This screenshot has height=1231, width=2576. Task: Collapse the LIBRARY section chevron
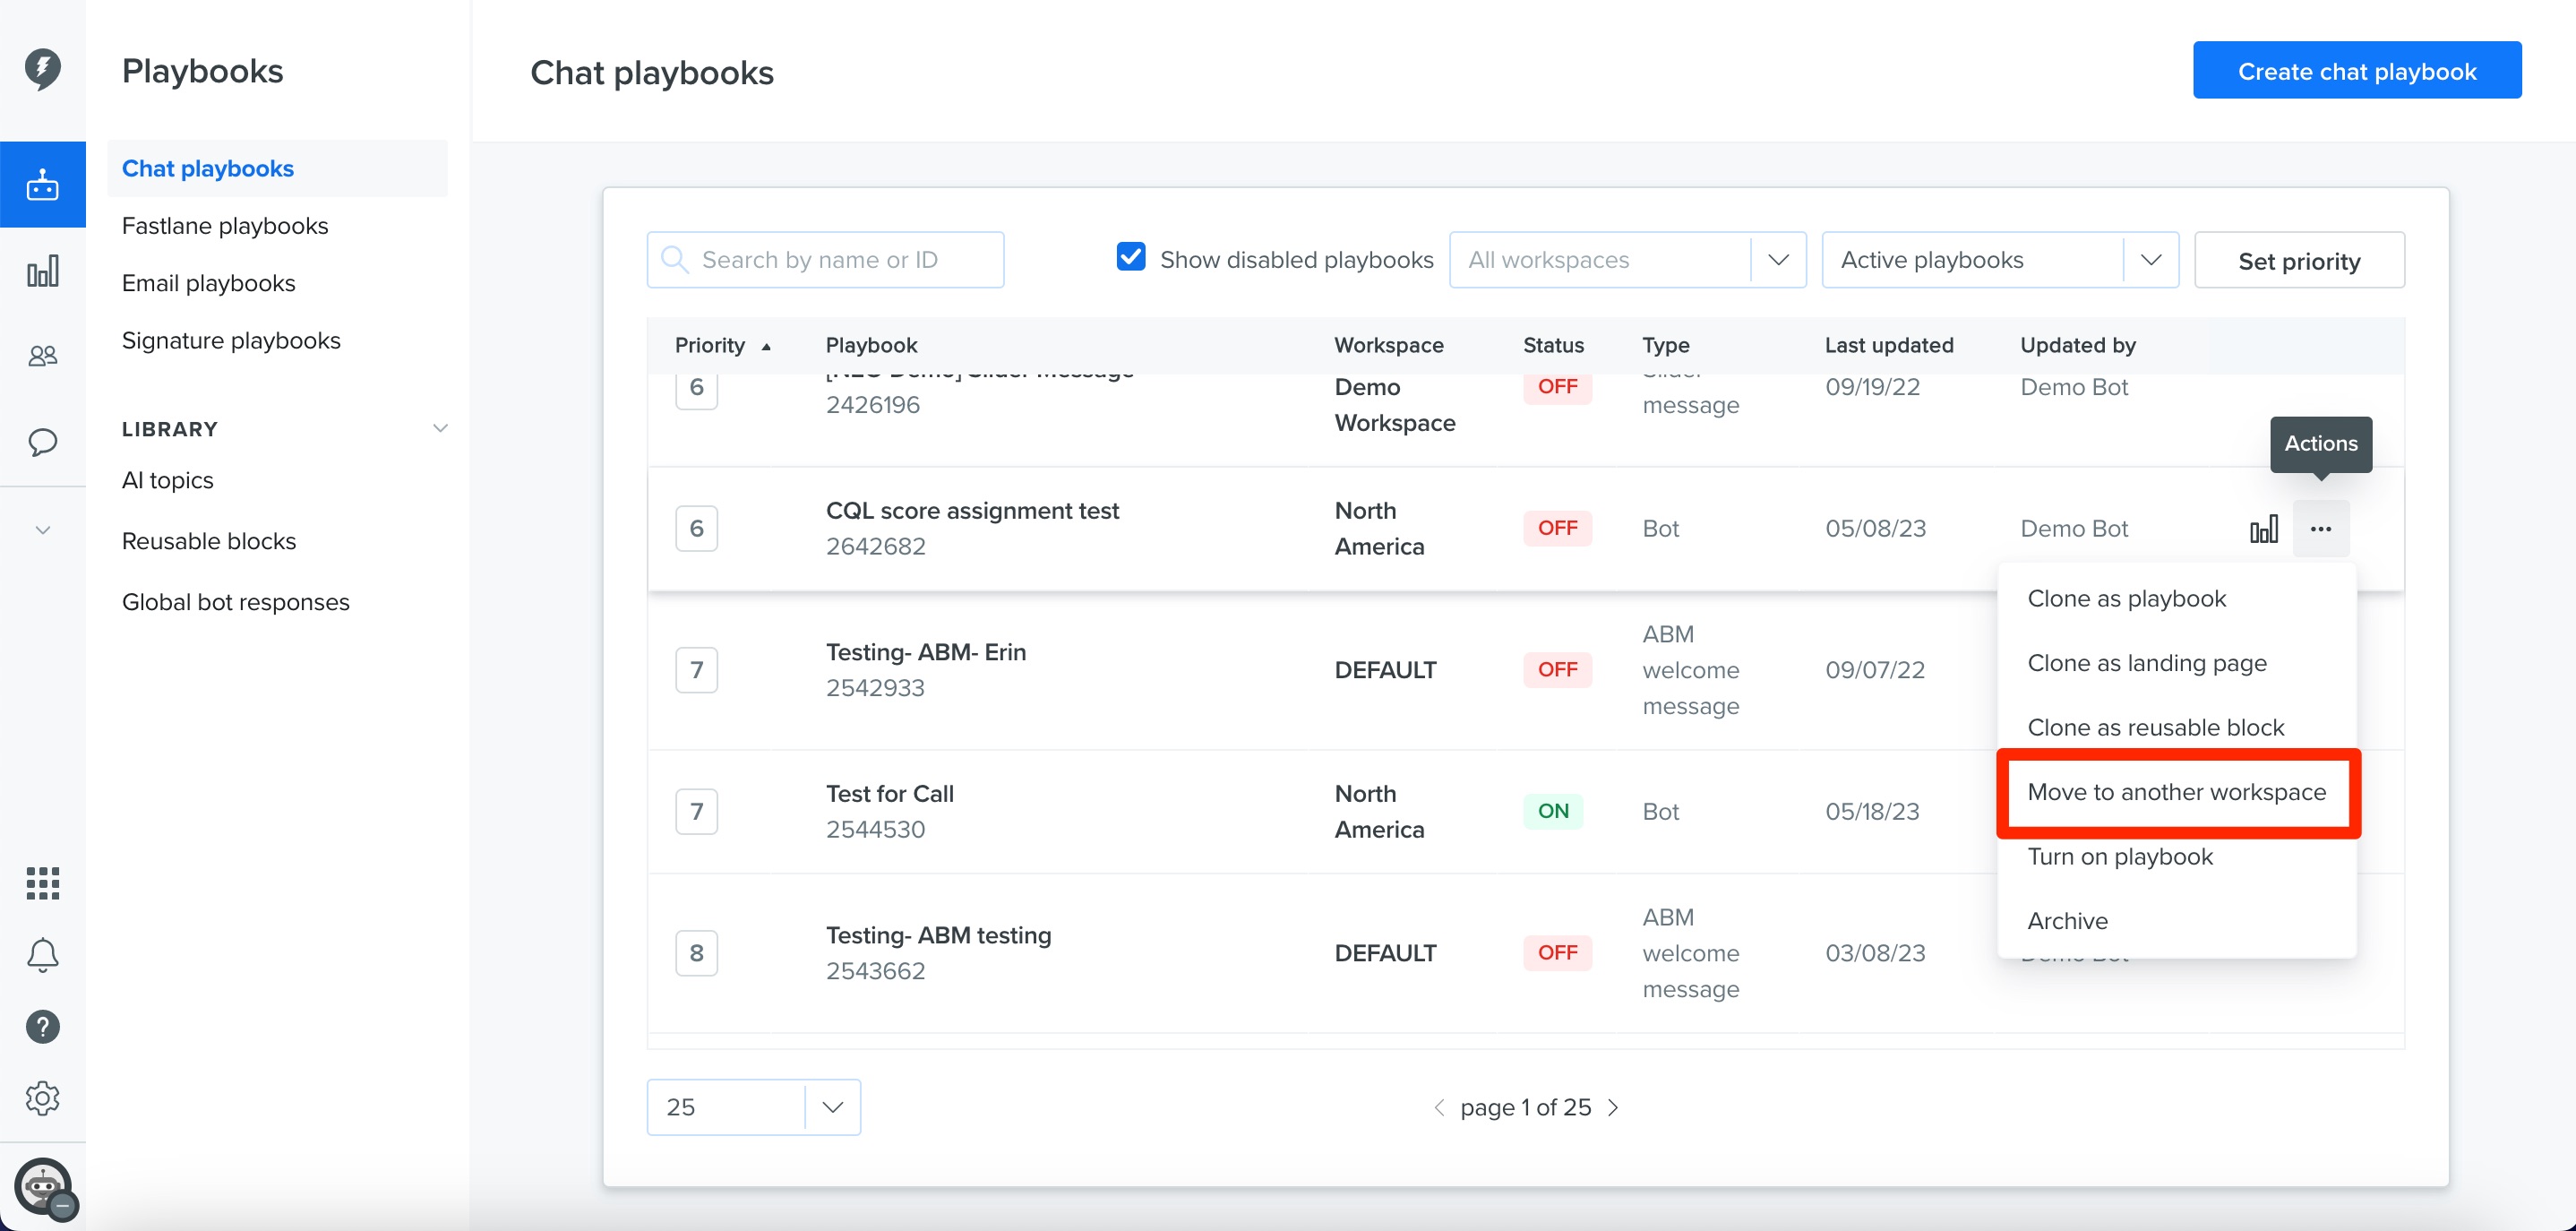439,429
